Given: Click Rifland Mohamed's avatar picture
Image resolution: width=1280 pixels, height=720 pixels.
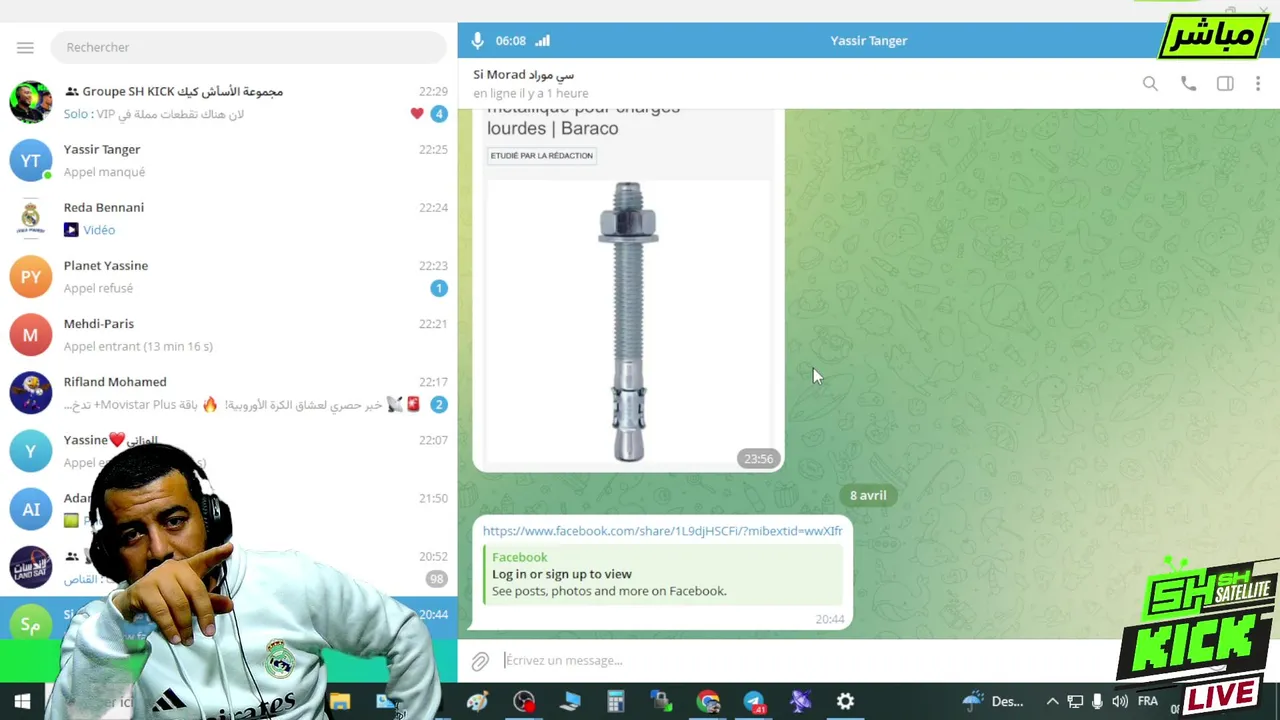Looking at the screenshot, I should tap(31, 392).
